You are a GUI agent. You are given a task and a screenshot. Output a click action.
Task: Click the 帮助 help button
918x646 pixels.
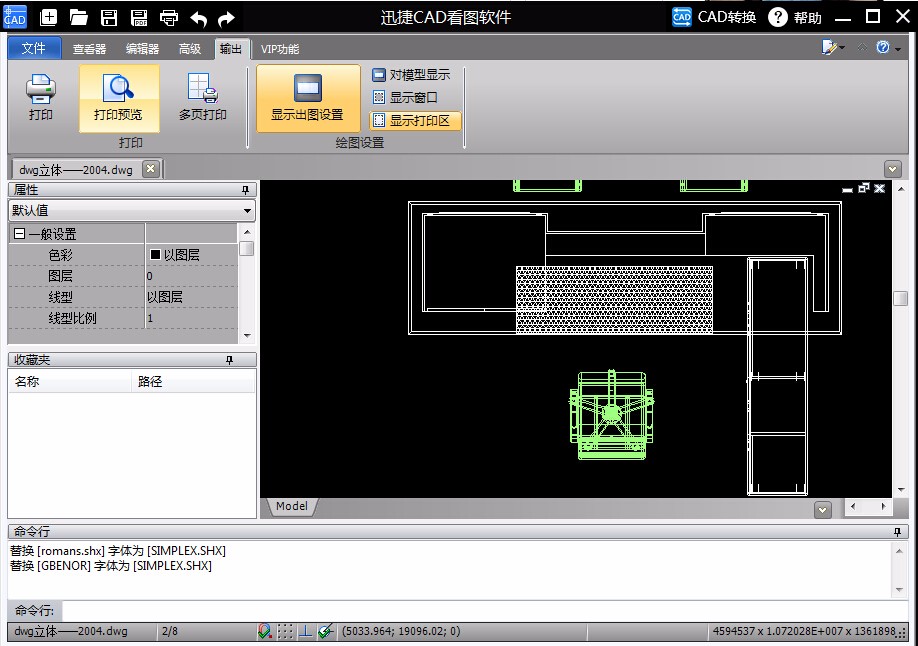(x=795, y=17)
